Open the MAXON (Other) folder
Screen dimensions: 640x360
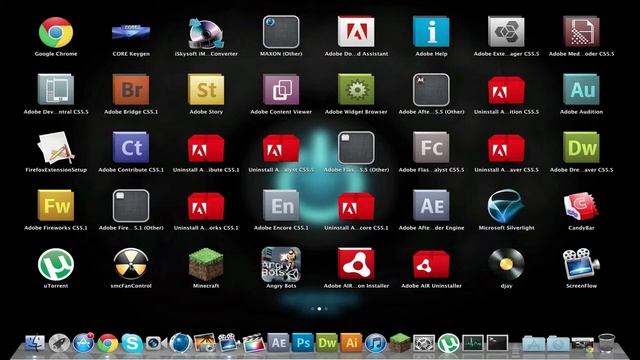[x=281, y=32]
